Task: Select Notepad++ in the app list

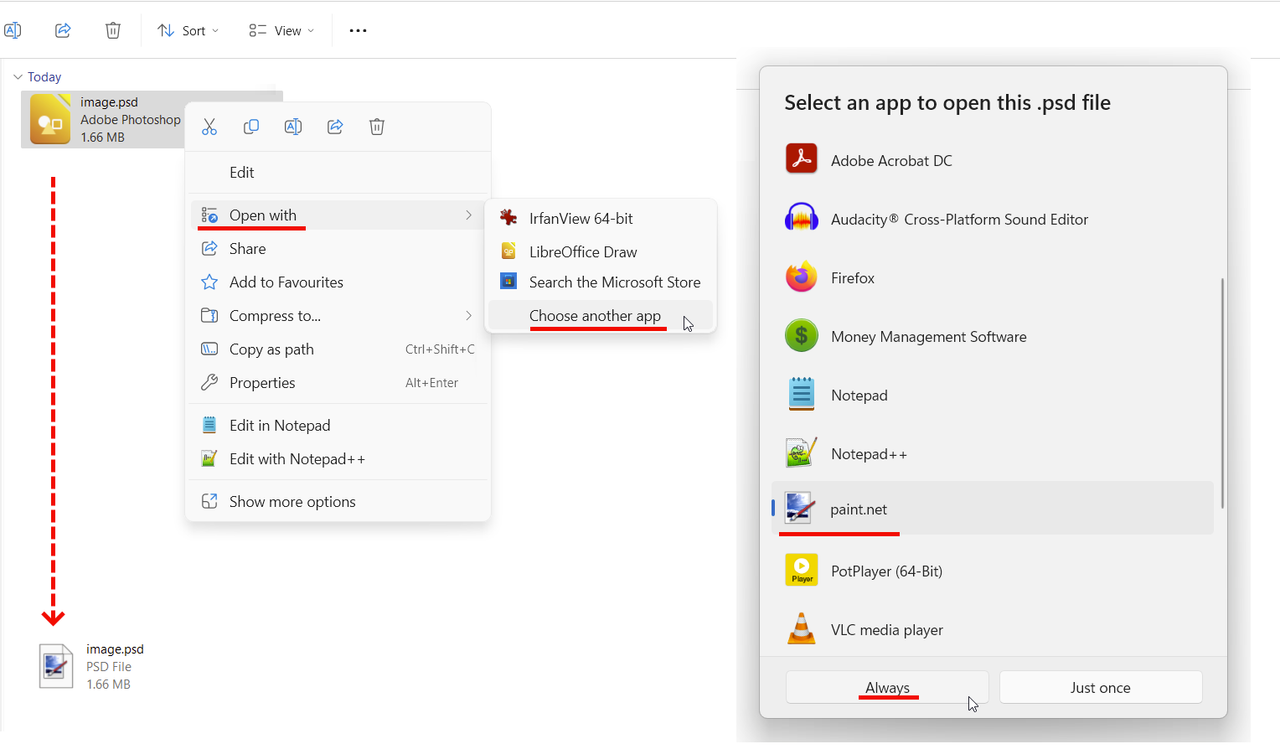Action: [993, 454]
